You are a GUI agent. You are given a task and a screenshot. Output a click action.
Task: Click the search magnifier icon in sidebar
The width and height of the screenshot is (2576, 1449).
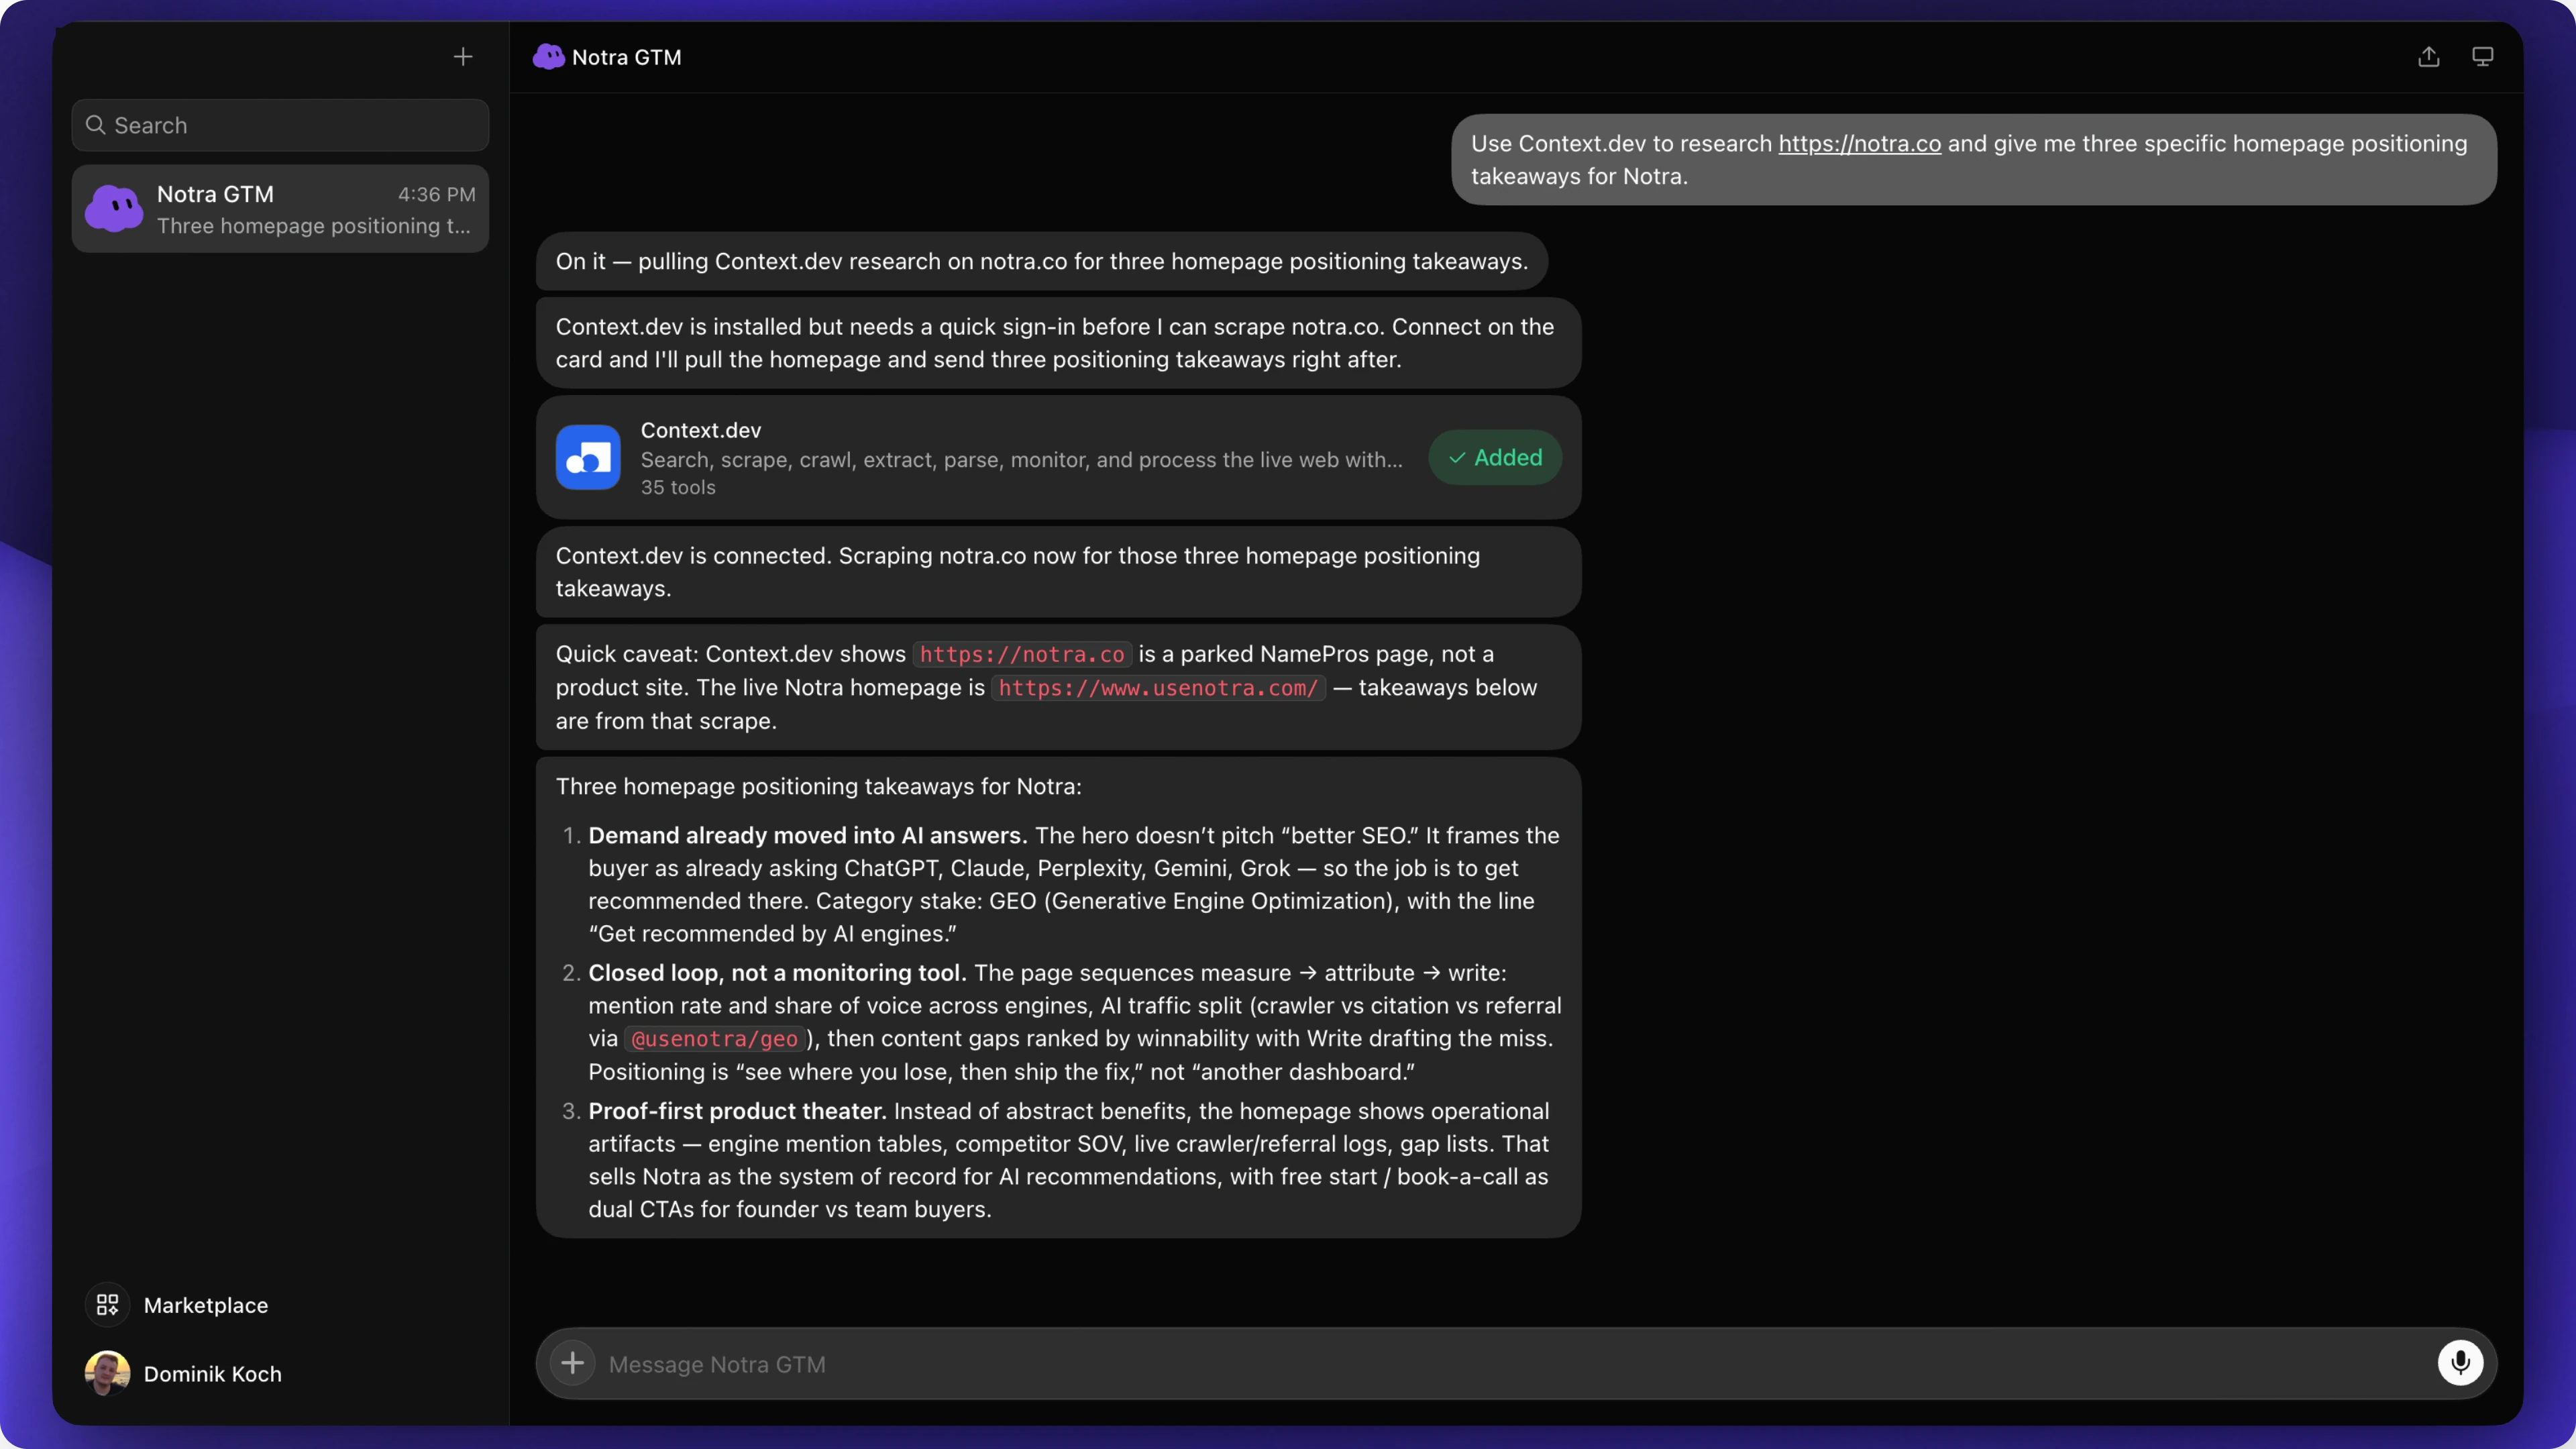coord(96,125)
